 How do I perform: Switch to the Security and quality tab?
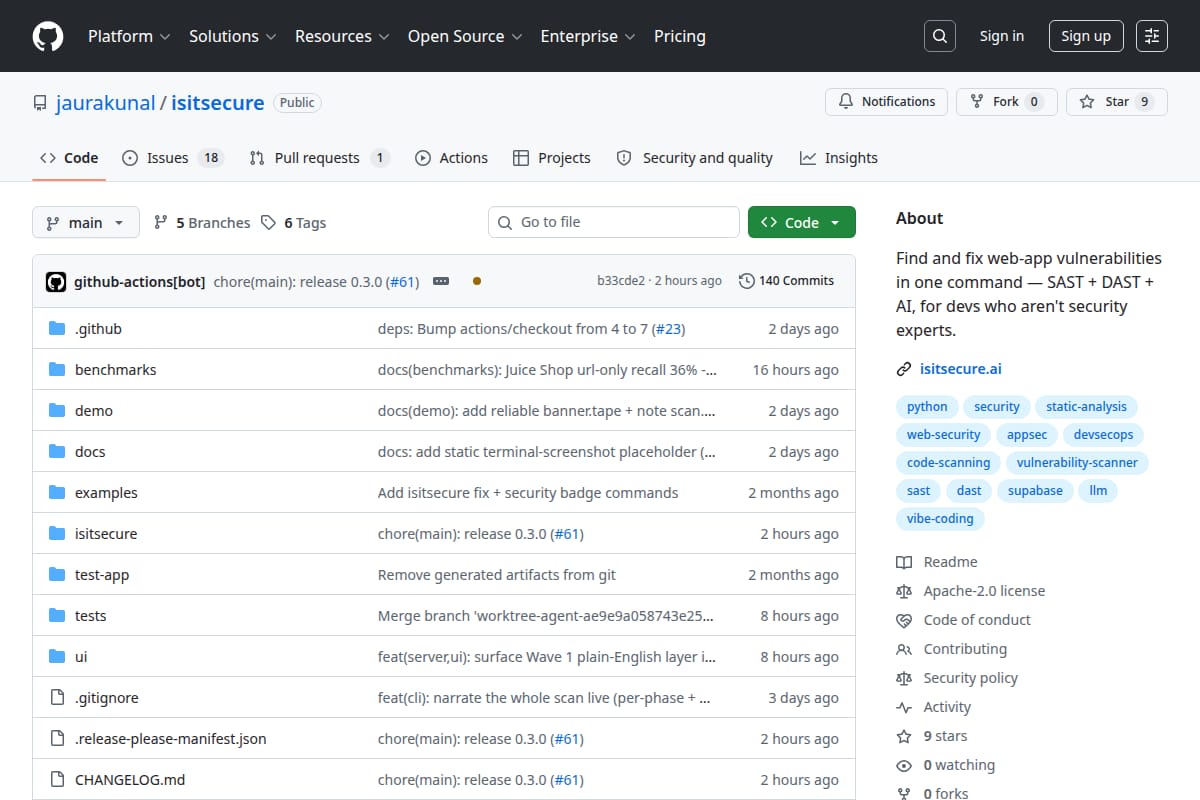tap(695, 158)
